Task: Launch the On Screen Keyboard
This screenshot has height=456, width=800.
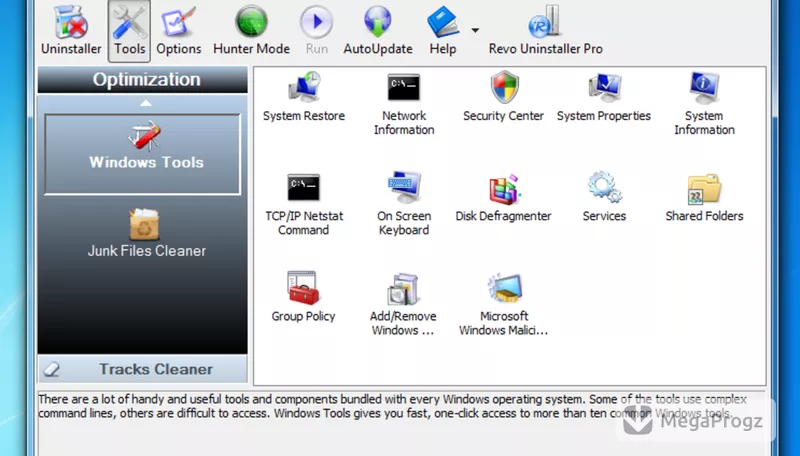Action: click(x=404, y=205)
